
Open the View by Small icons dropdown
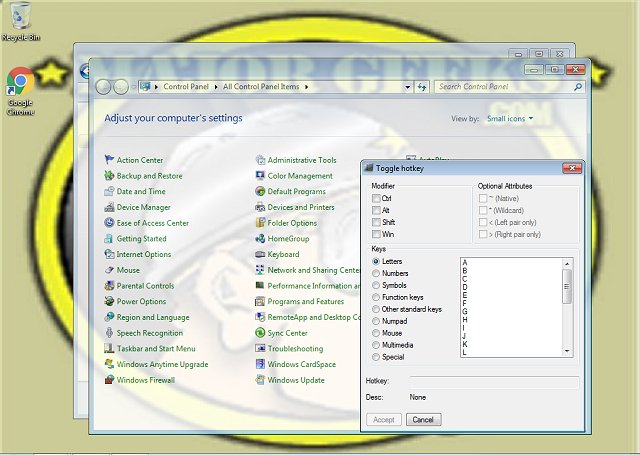tap(510, 119)
